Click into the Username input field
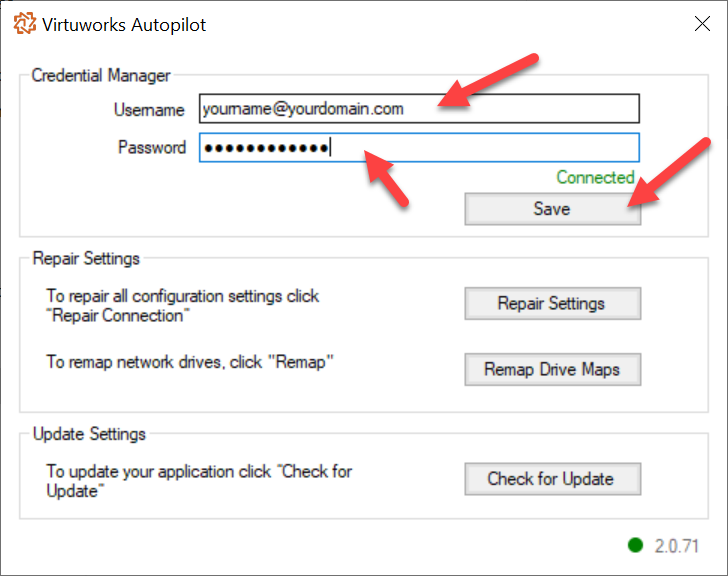The width and height of the screenshot is (728, 576). [x=419, y=109]
